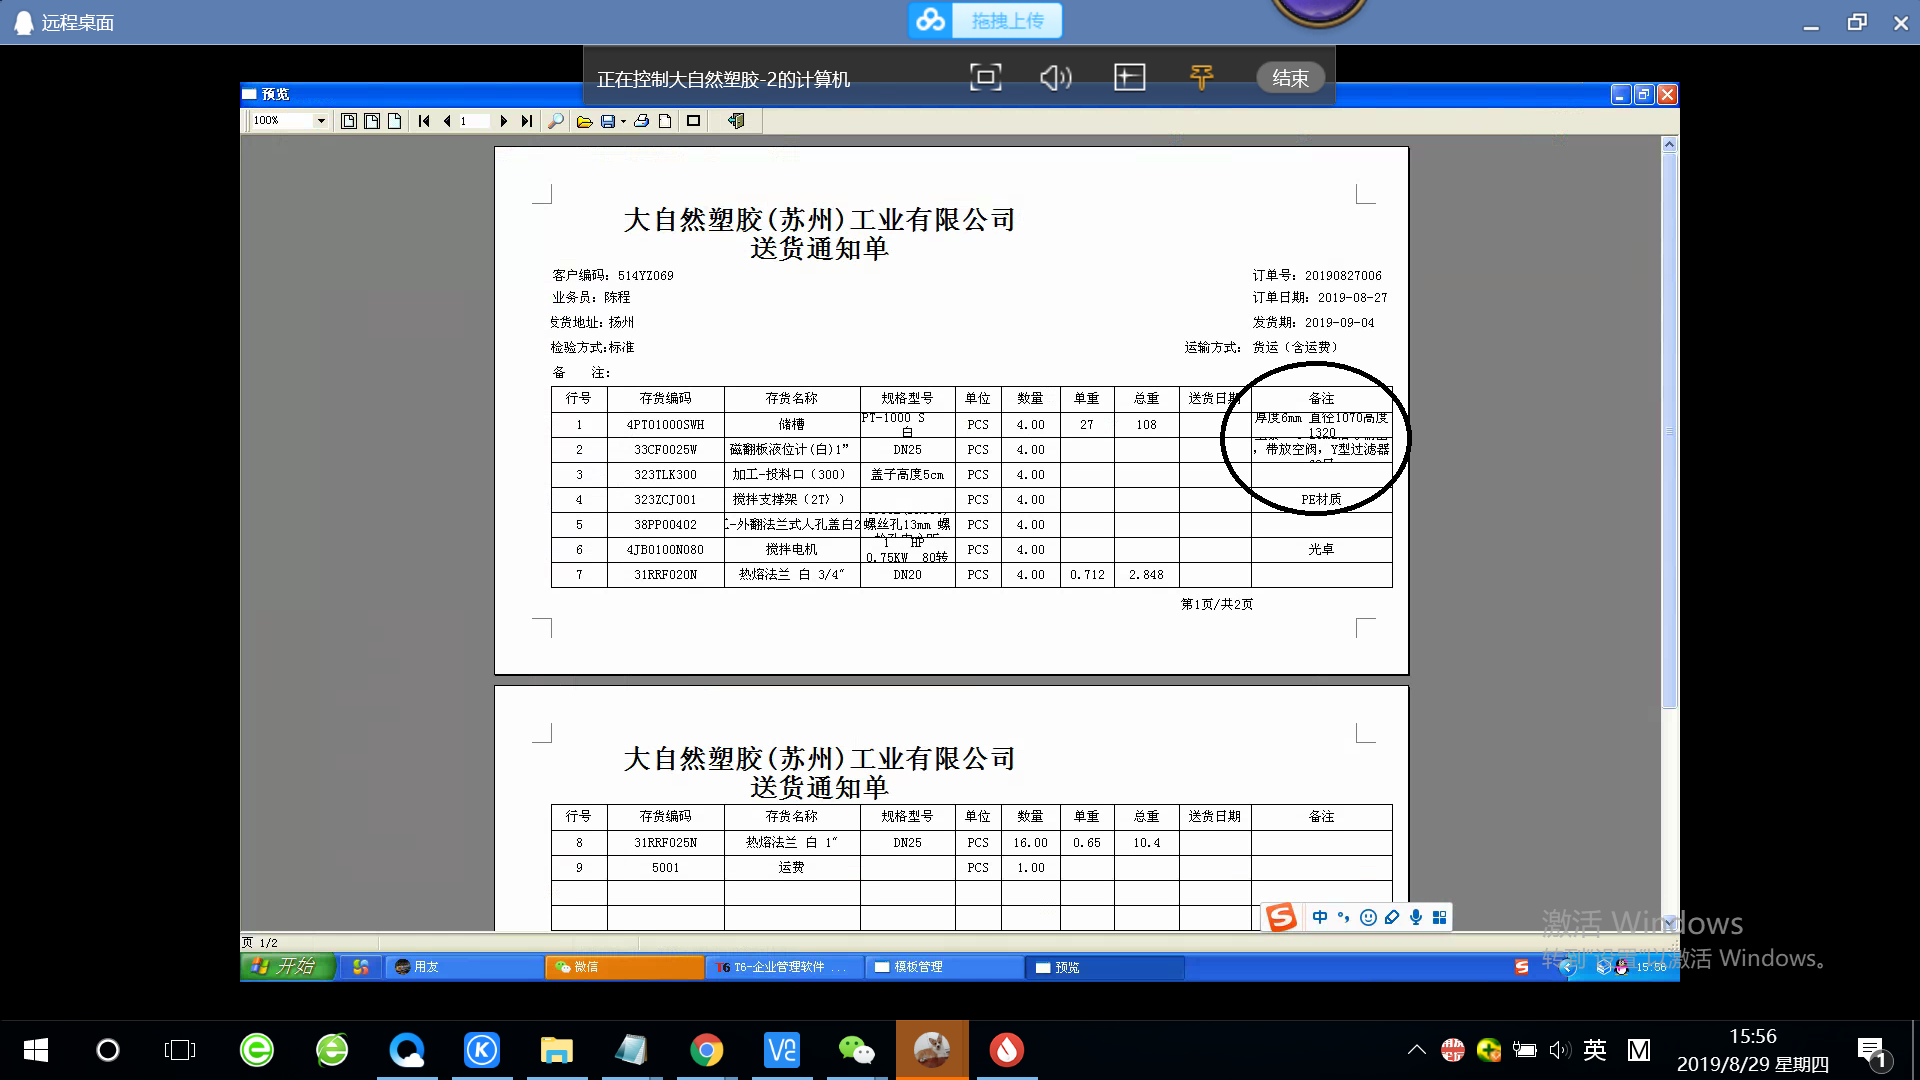Image resolution: width=1920 pixels, height=1080 pixels.
Task: Click the 备注 column header on page one
Action: point(1322,398)
